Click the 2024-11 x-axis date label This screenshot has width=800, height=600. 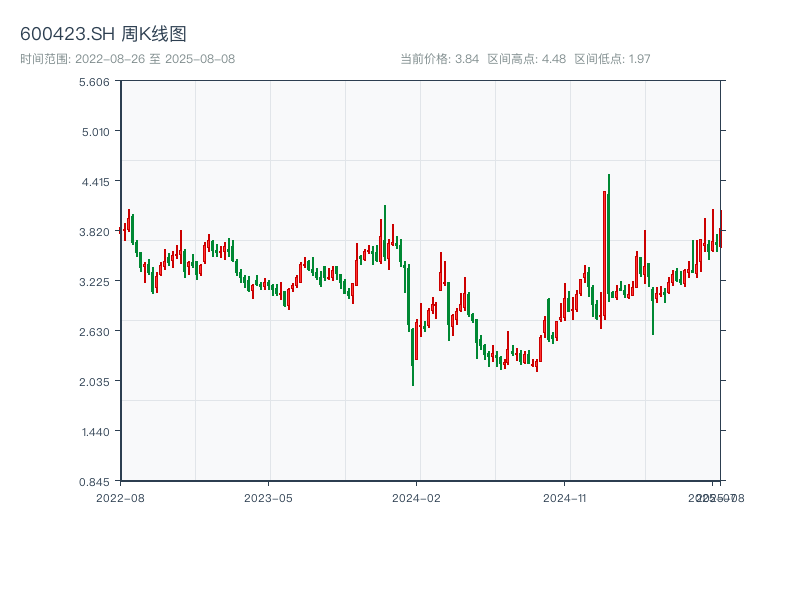[x=566, y=497]
